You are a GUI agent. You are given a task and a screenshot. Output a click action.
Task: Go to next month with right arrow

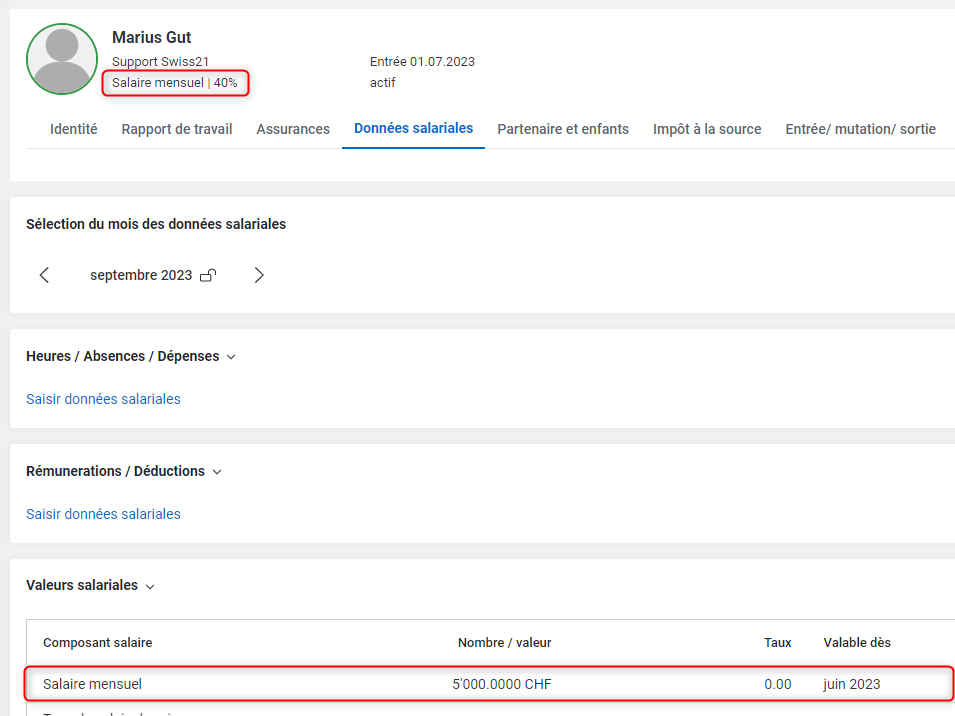259,275
